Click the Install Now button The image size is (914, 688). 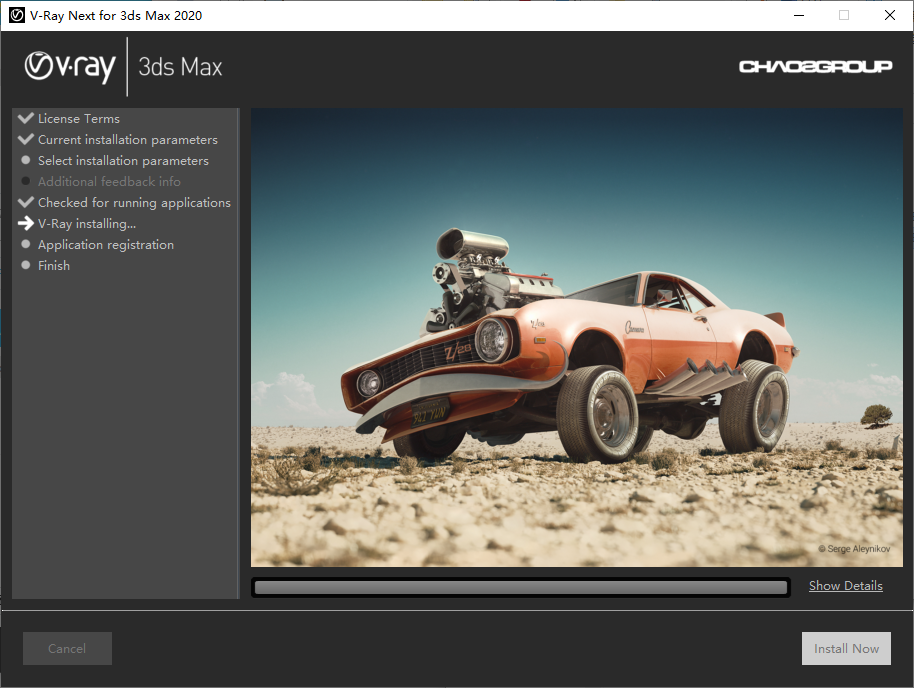846,648
